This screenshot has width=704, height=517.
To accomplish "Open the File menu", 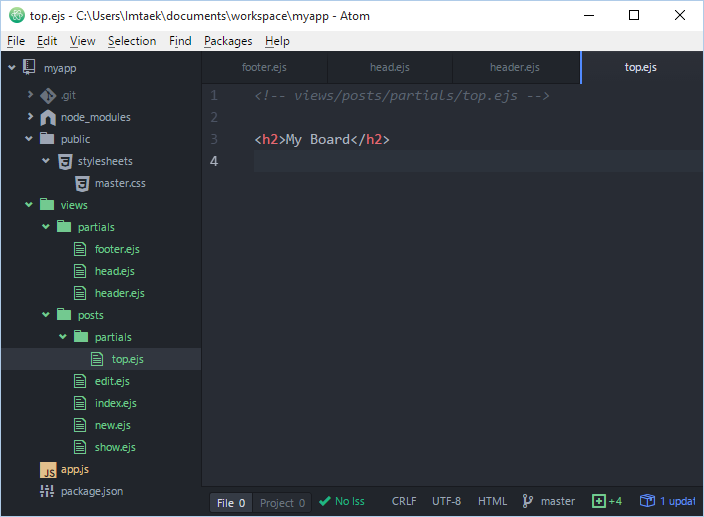I will (x=16, y=41).
